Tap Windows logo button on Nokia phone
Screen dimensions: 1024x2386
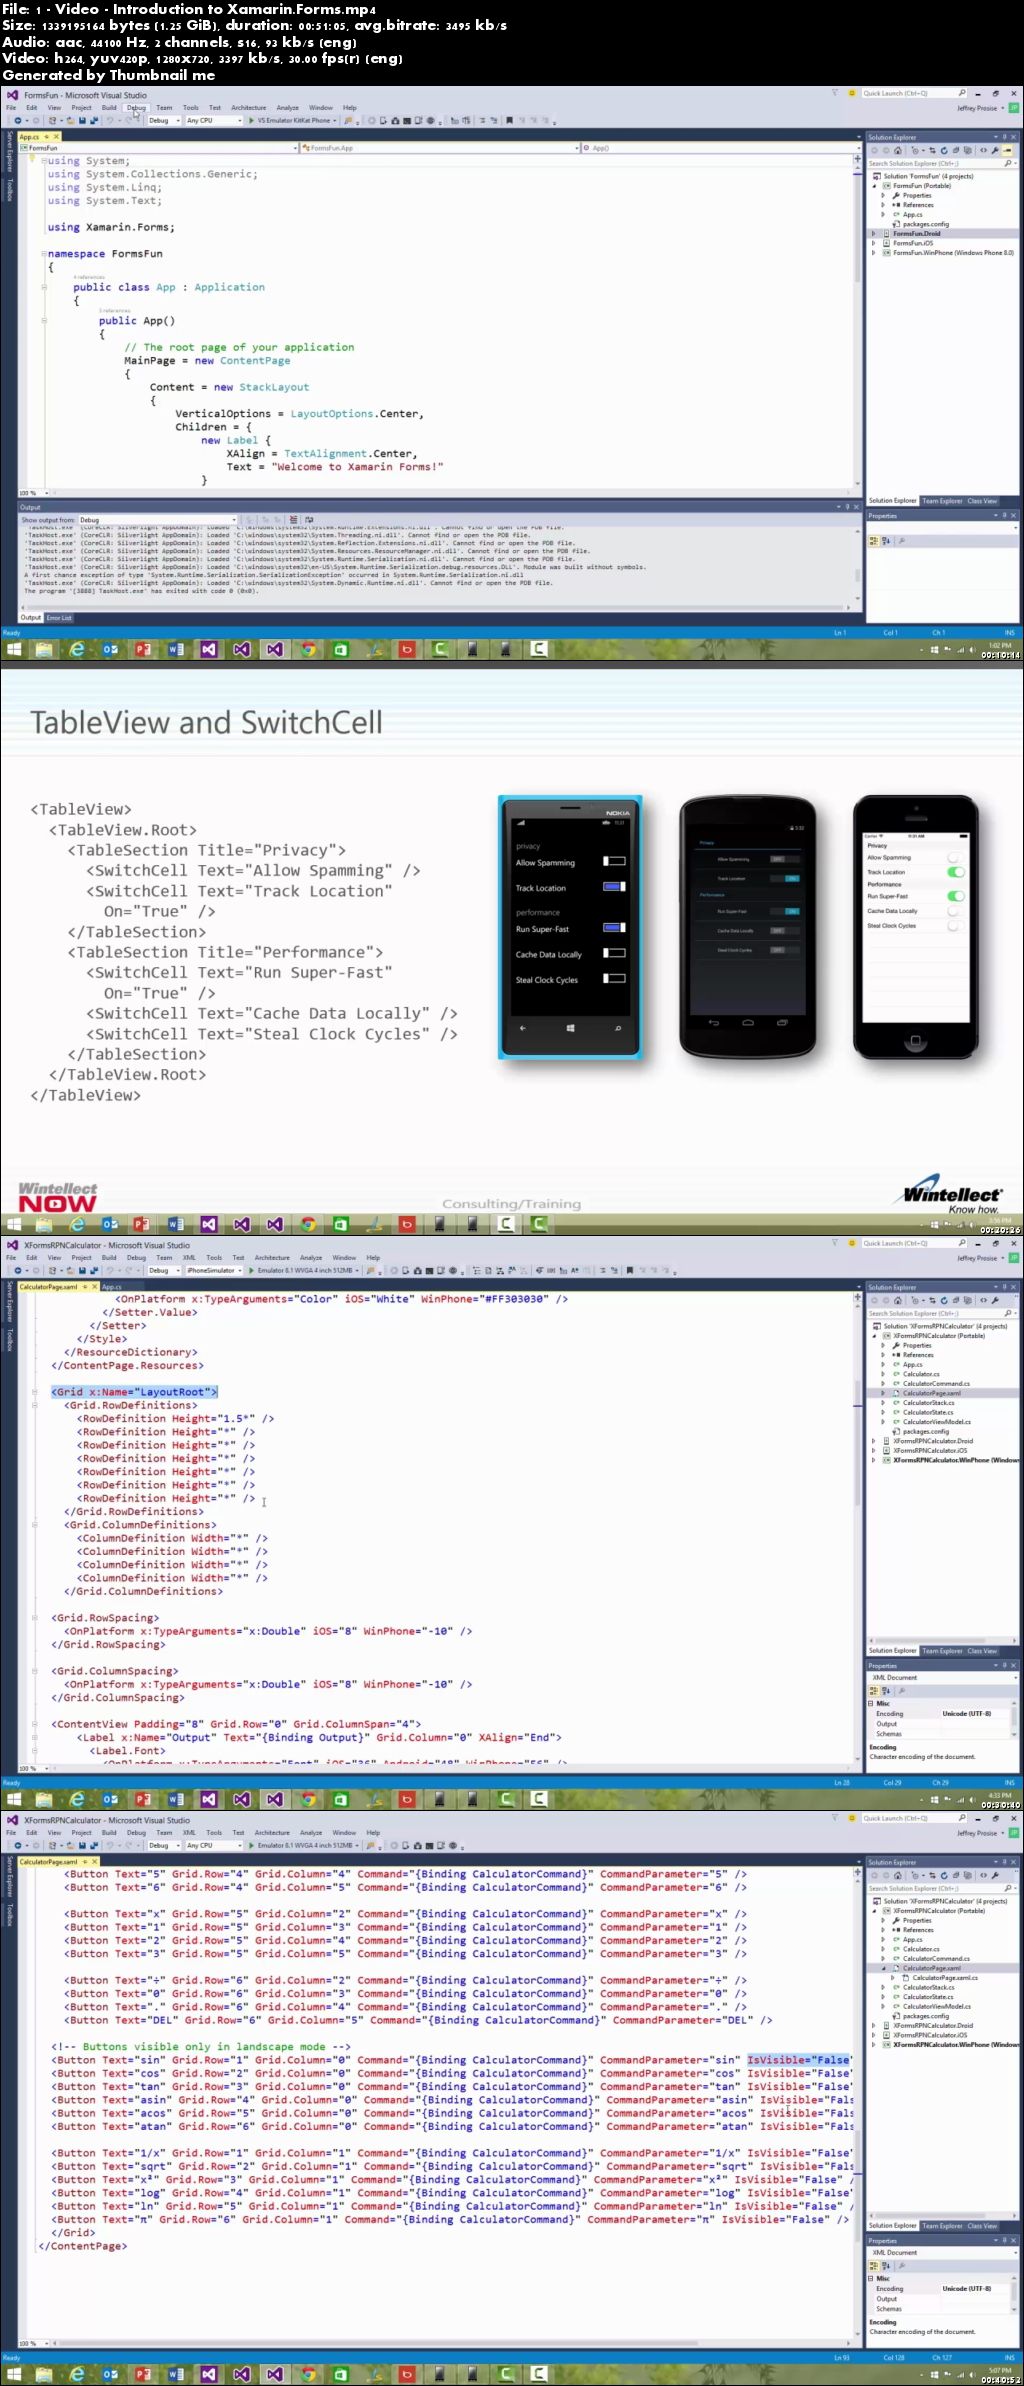click(570, 1028)
